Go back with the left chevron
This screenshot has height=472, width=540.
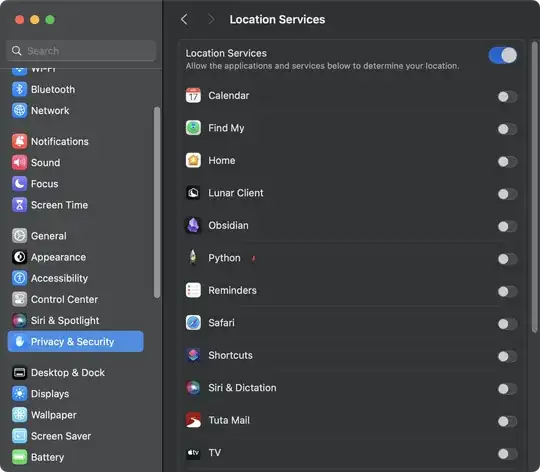tap(184, 20)
